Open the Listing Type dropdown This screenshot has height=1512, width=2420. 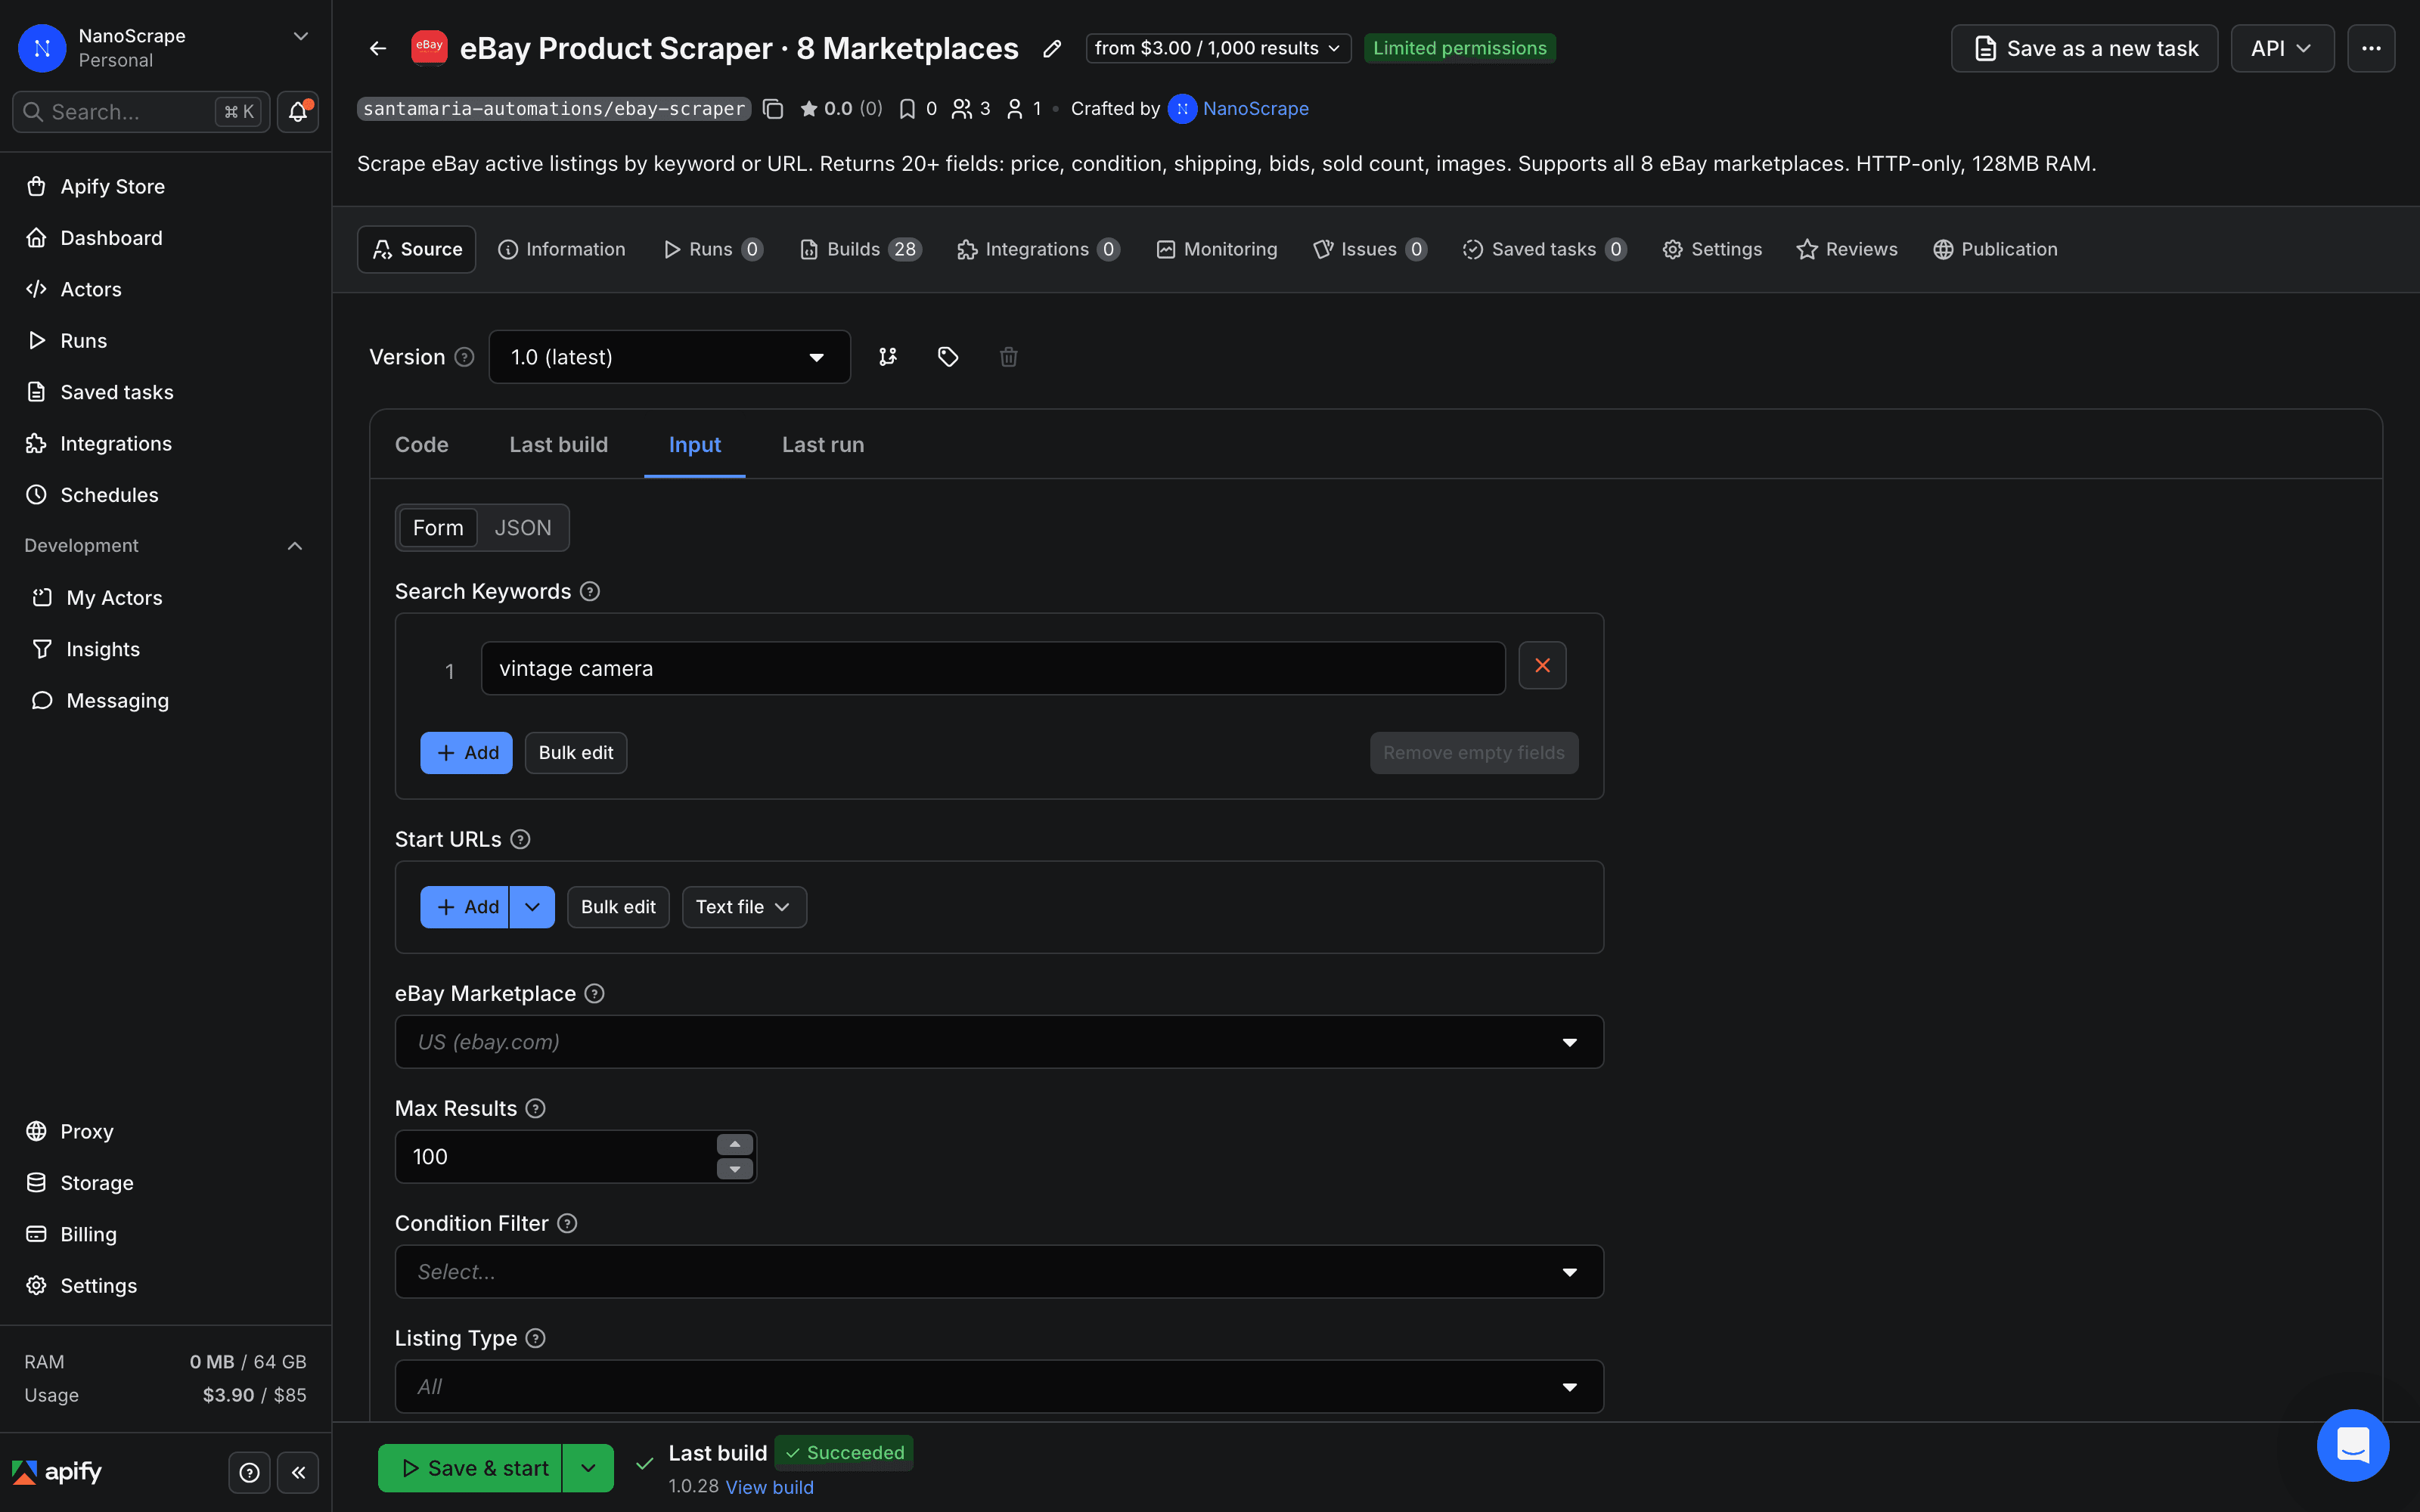pyautogui.click(x=999, y=1387)
